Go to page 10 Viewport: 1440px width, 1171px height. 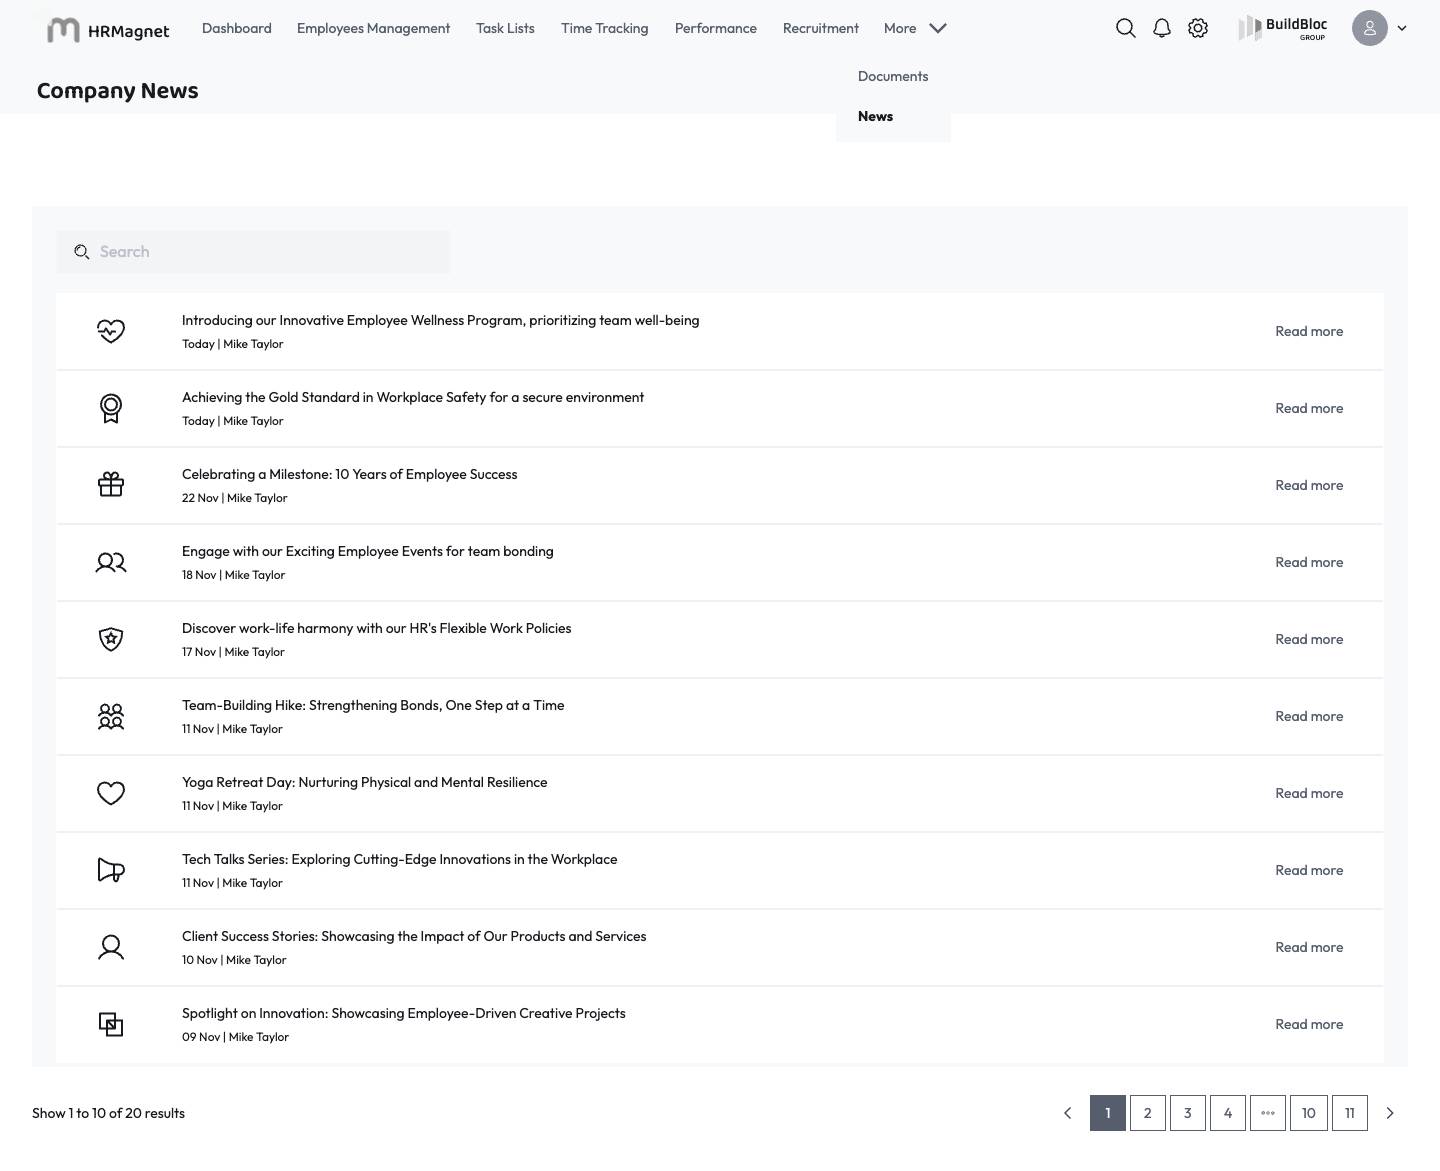[x=1309, y=1113]
